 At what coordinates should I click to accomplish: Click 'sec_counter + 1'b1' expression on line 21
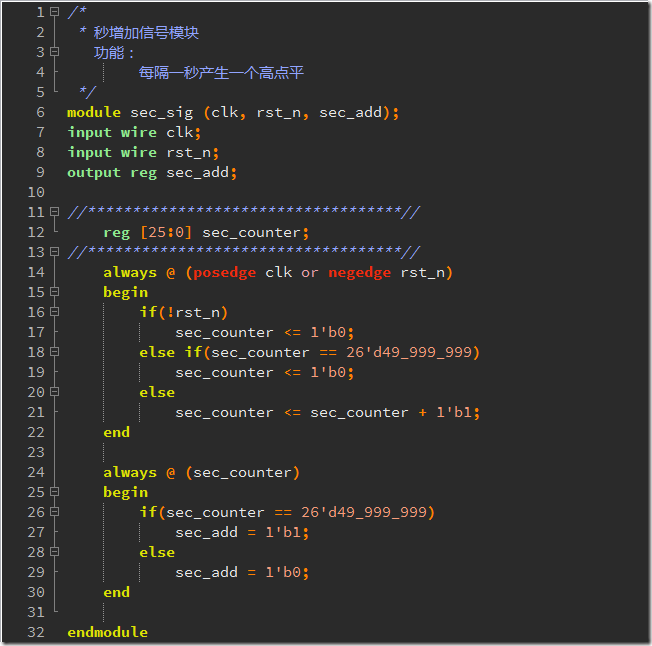[391, 413]
